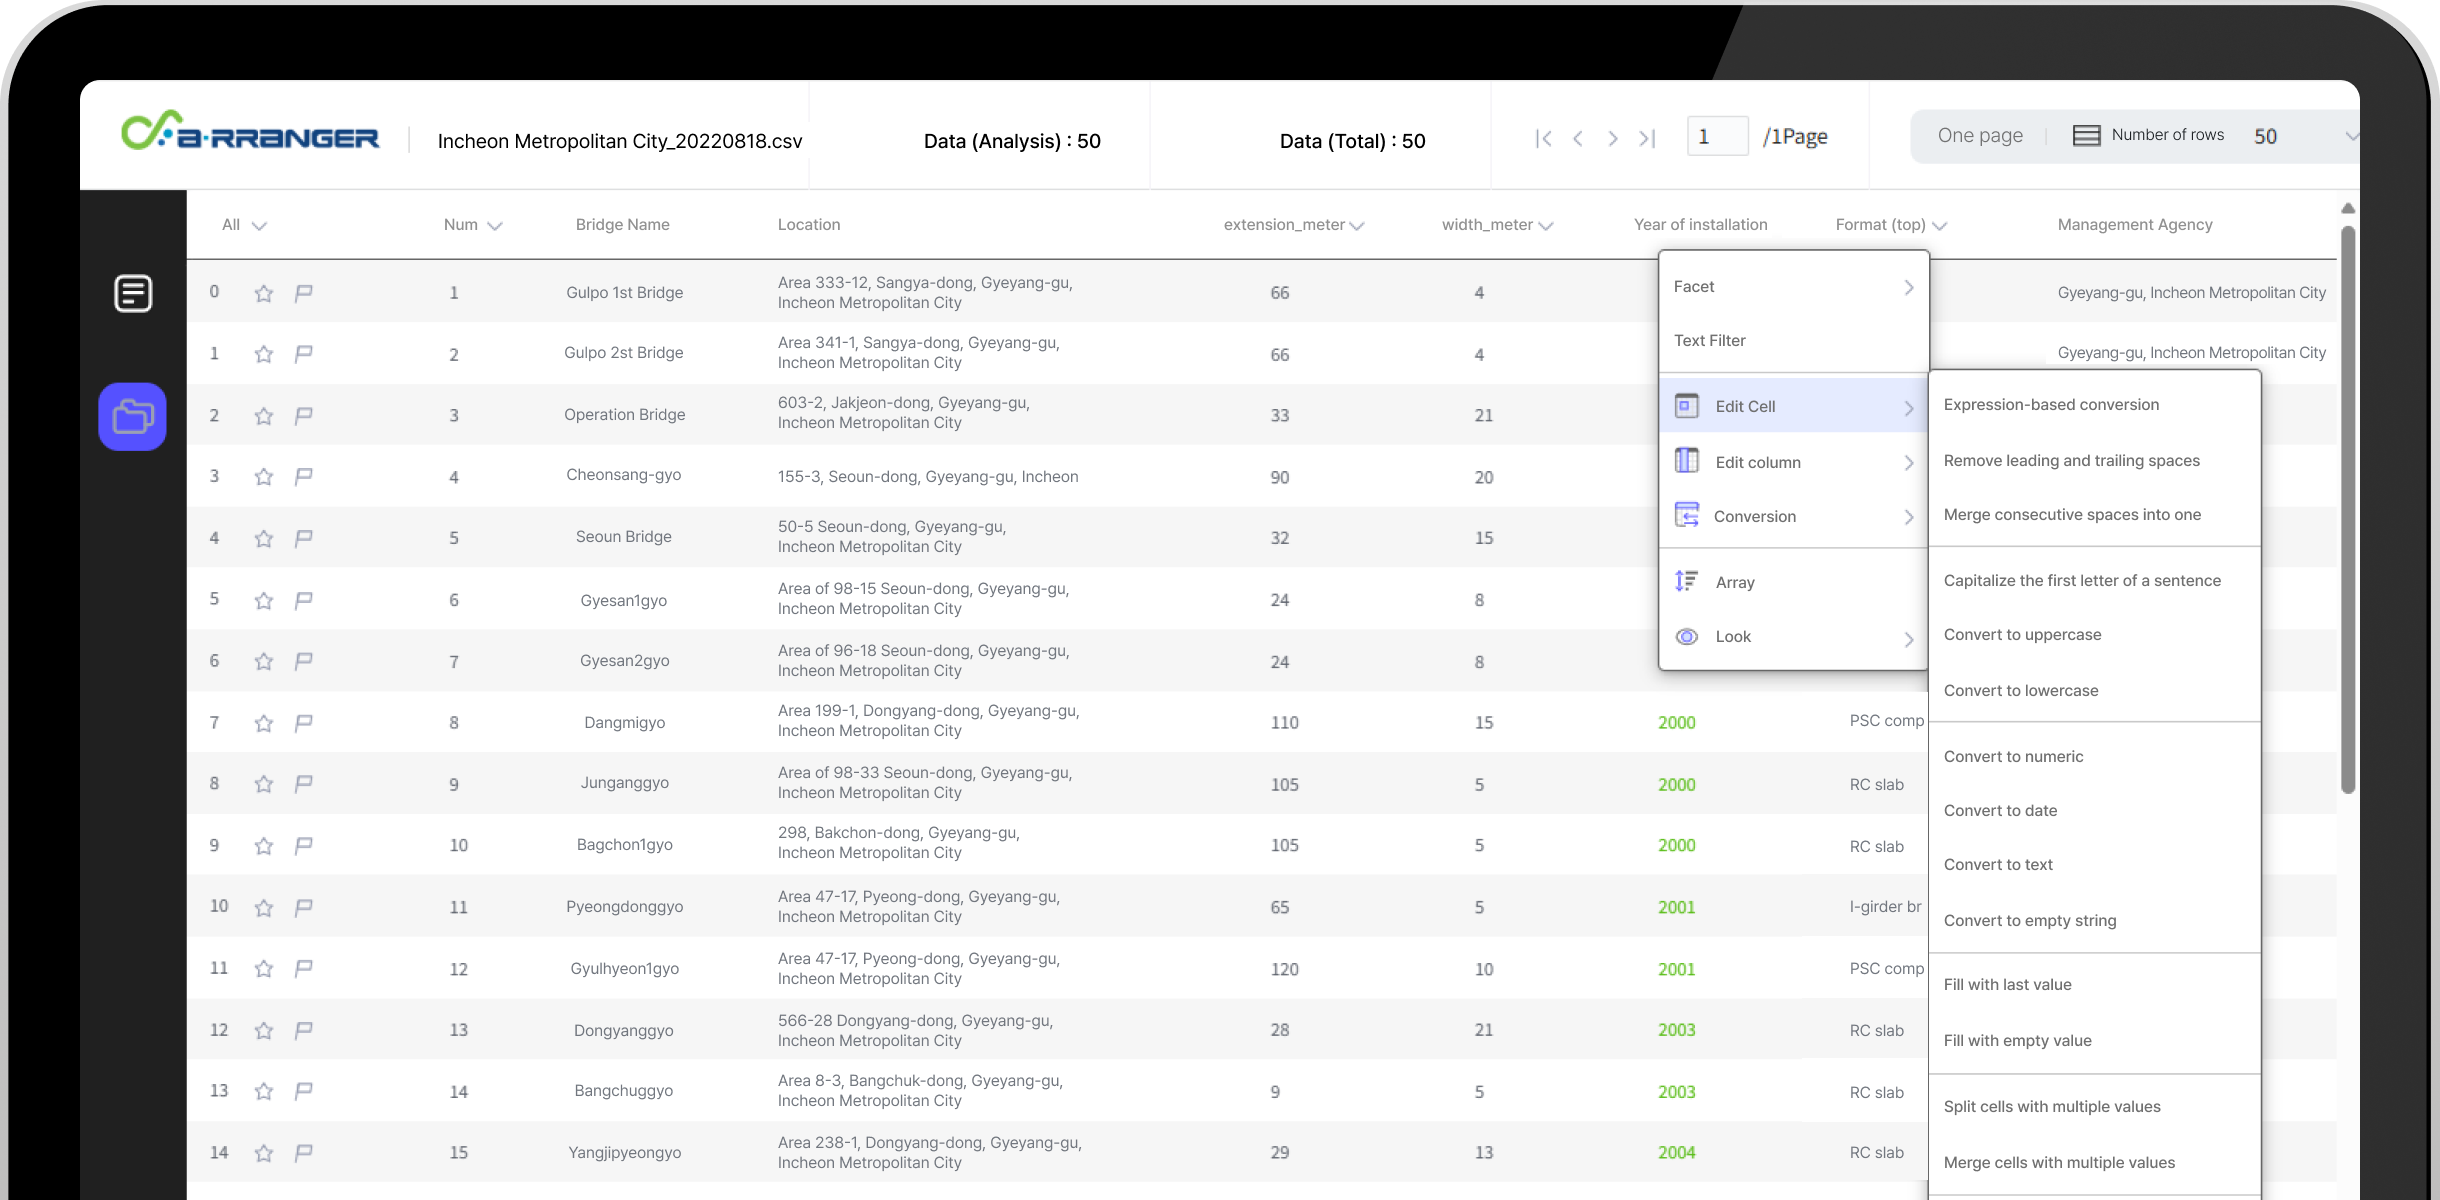Click Management Agency column header
The width and height of the screenshot is (2440, 1200).
[x=2135, y=225]
